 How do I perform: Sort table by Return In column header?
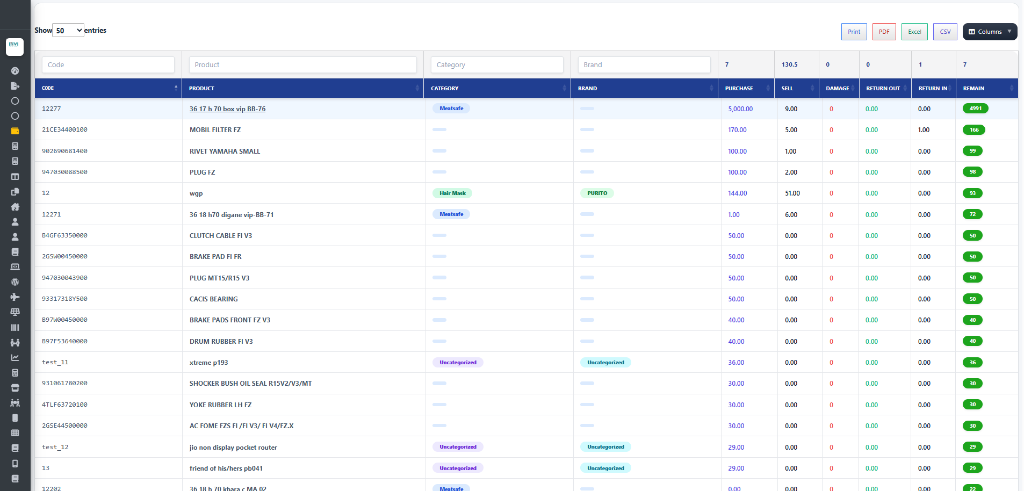(x=933, y=88)
